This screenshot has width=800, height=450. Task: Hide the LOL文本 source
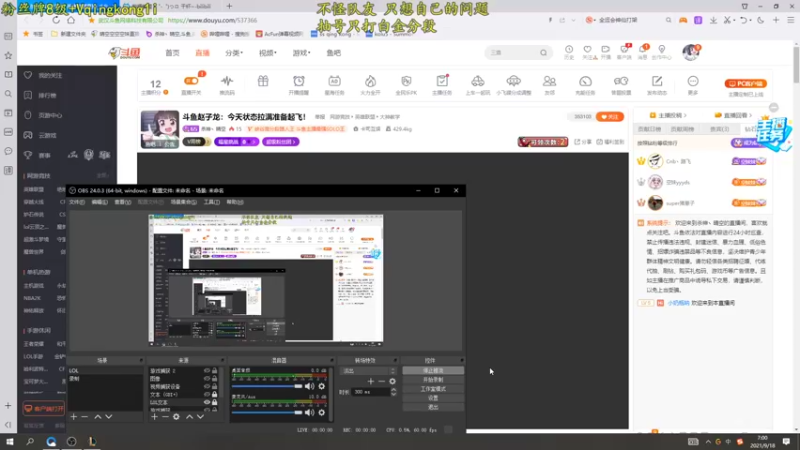[207, 402]
